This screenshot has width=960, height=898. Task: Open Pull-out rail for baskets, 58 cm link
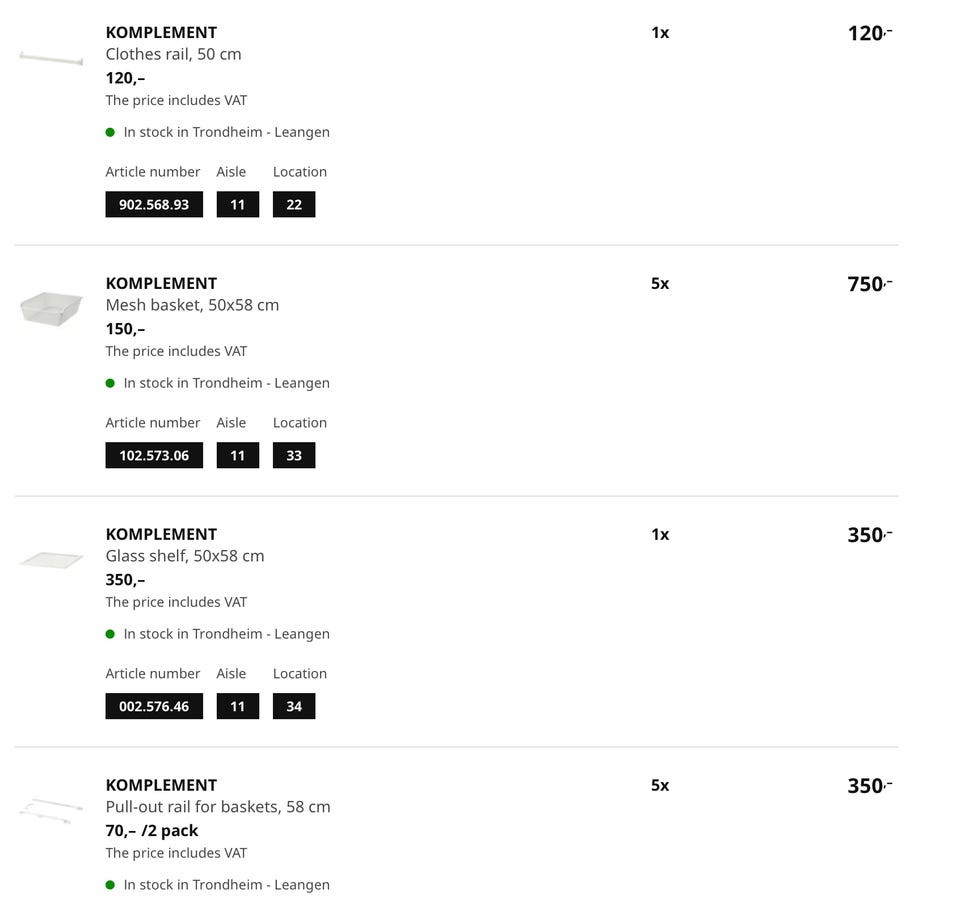pyautogui.click(x=218, y=807)
